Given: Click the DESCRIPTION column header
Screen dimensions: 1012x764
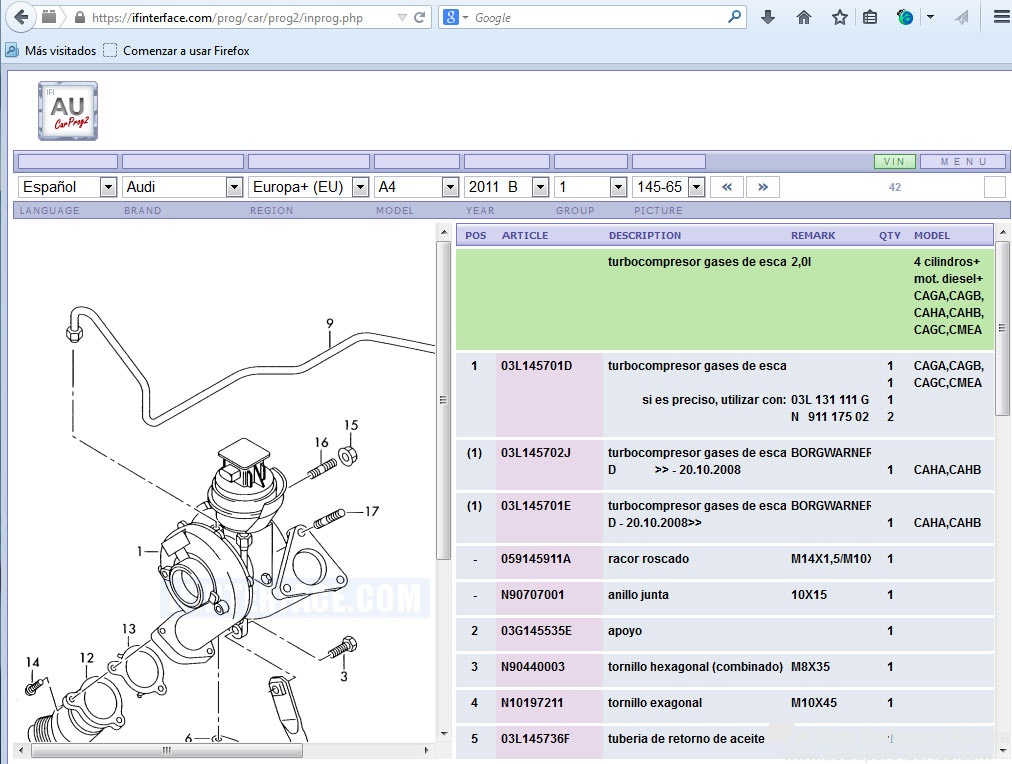Looking at the screenshot, I should pos(645,236).
